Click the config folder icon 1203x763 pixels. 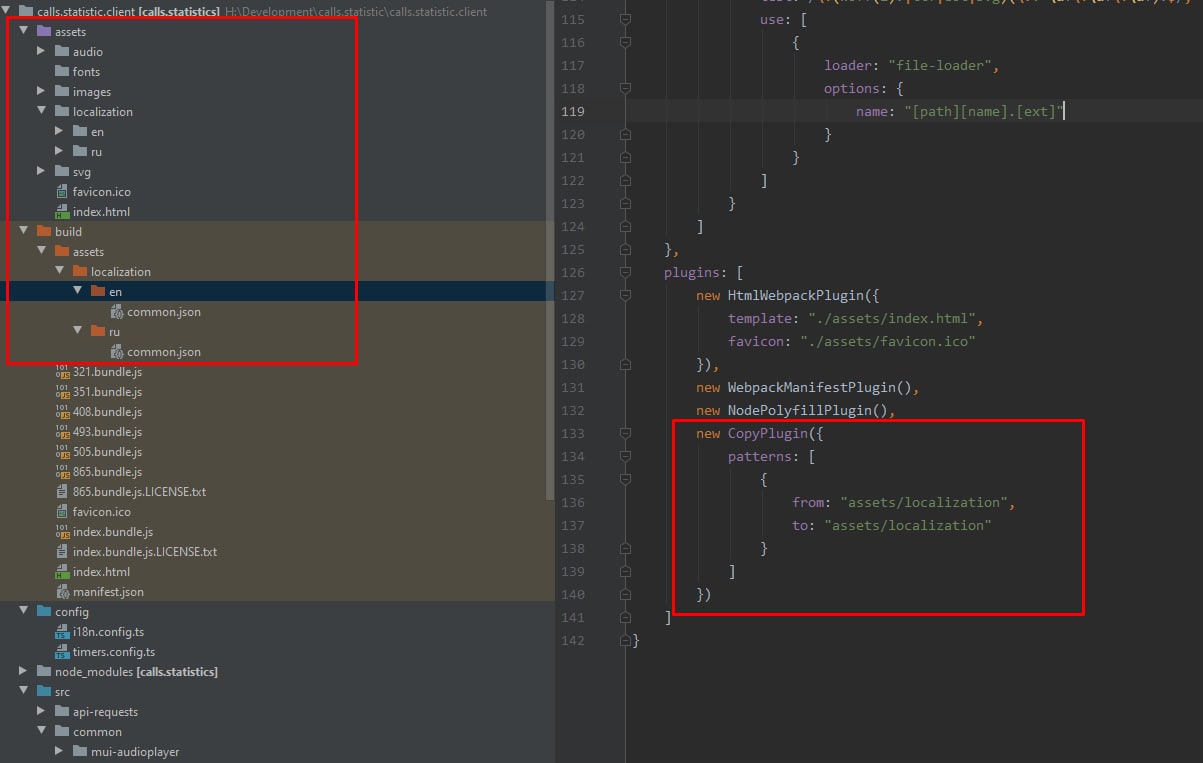[43, 611]
